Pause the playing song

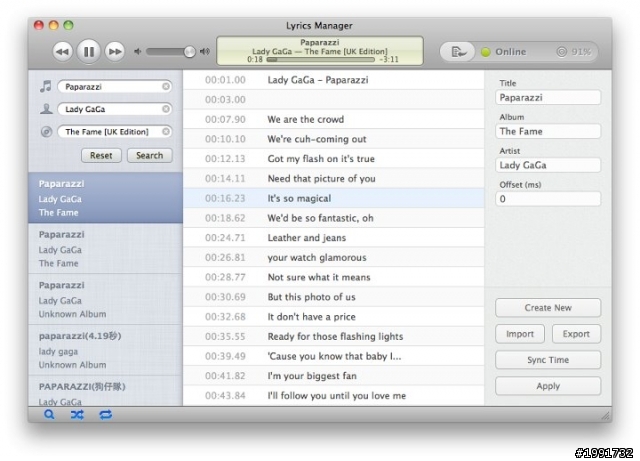pos(89,52)
